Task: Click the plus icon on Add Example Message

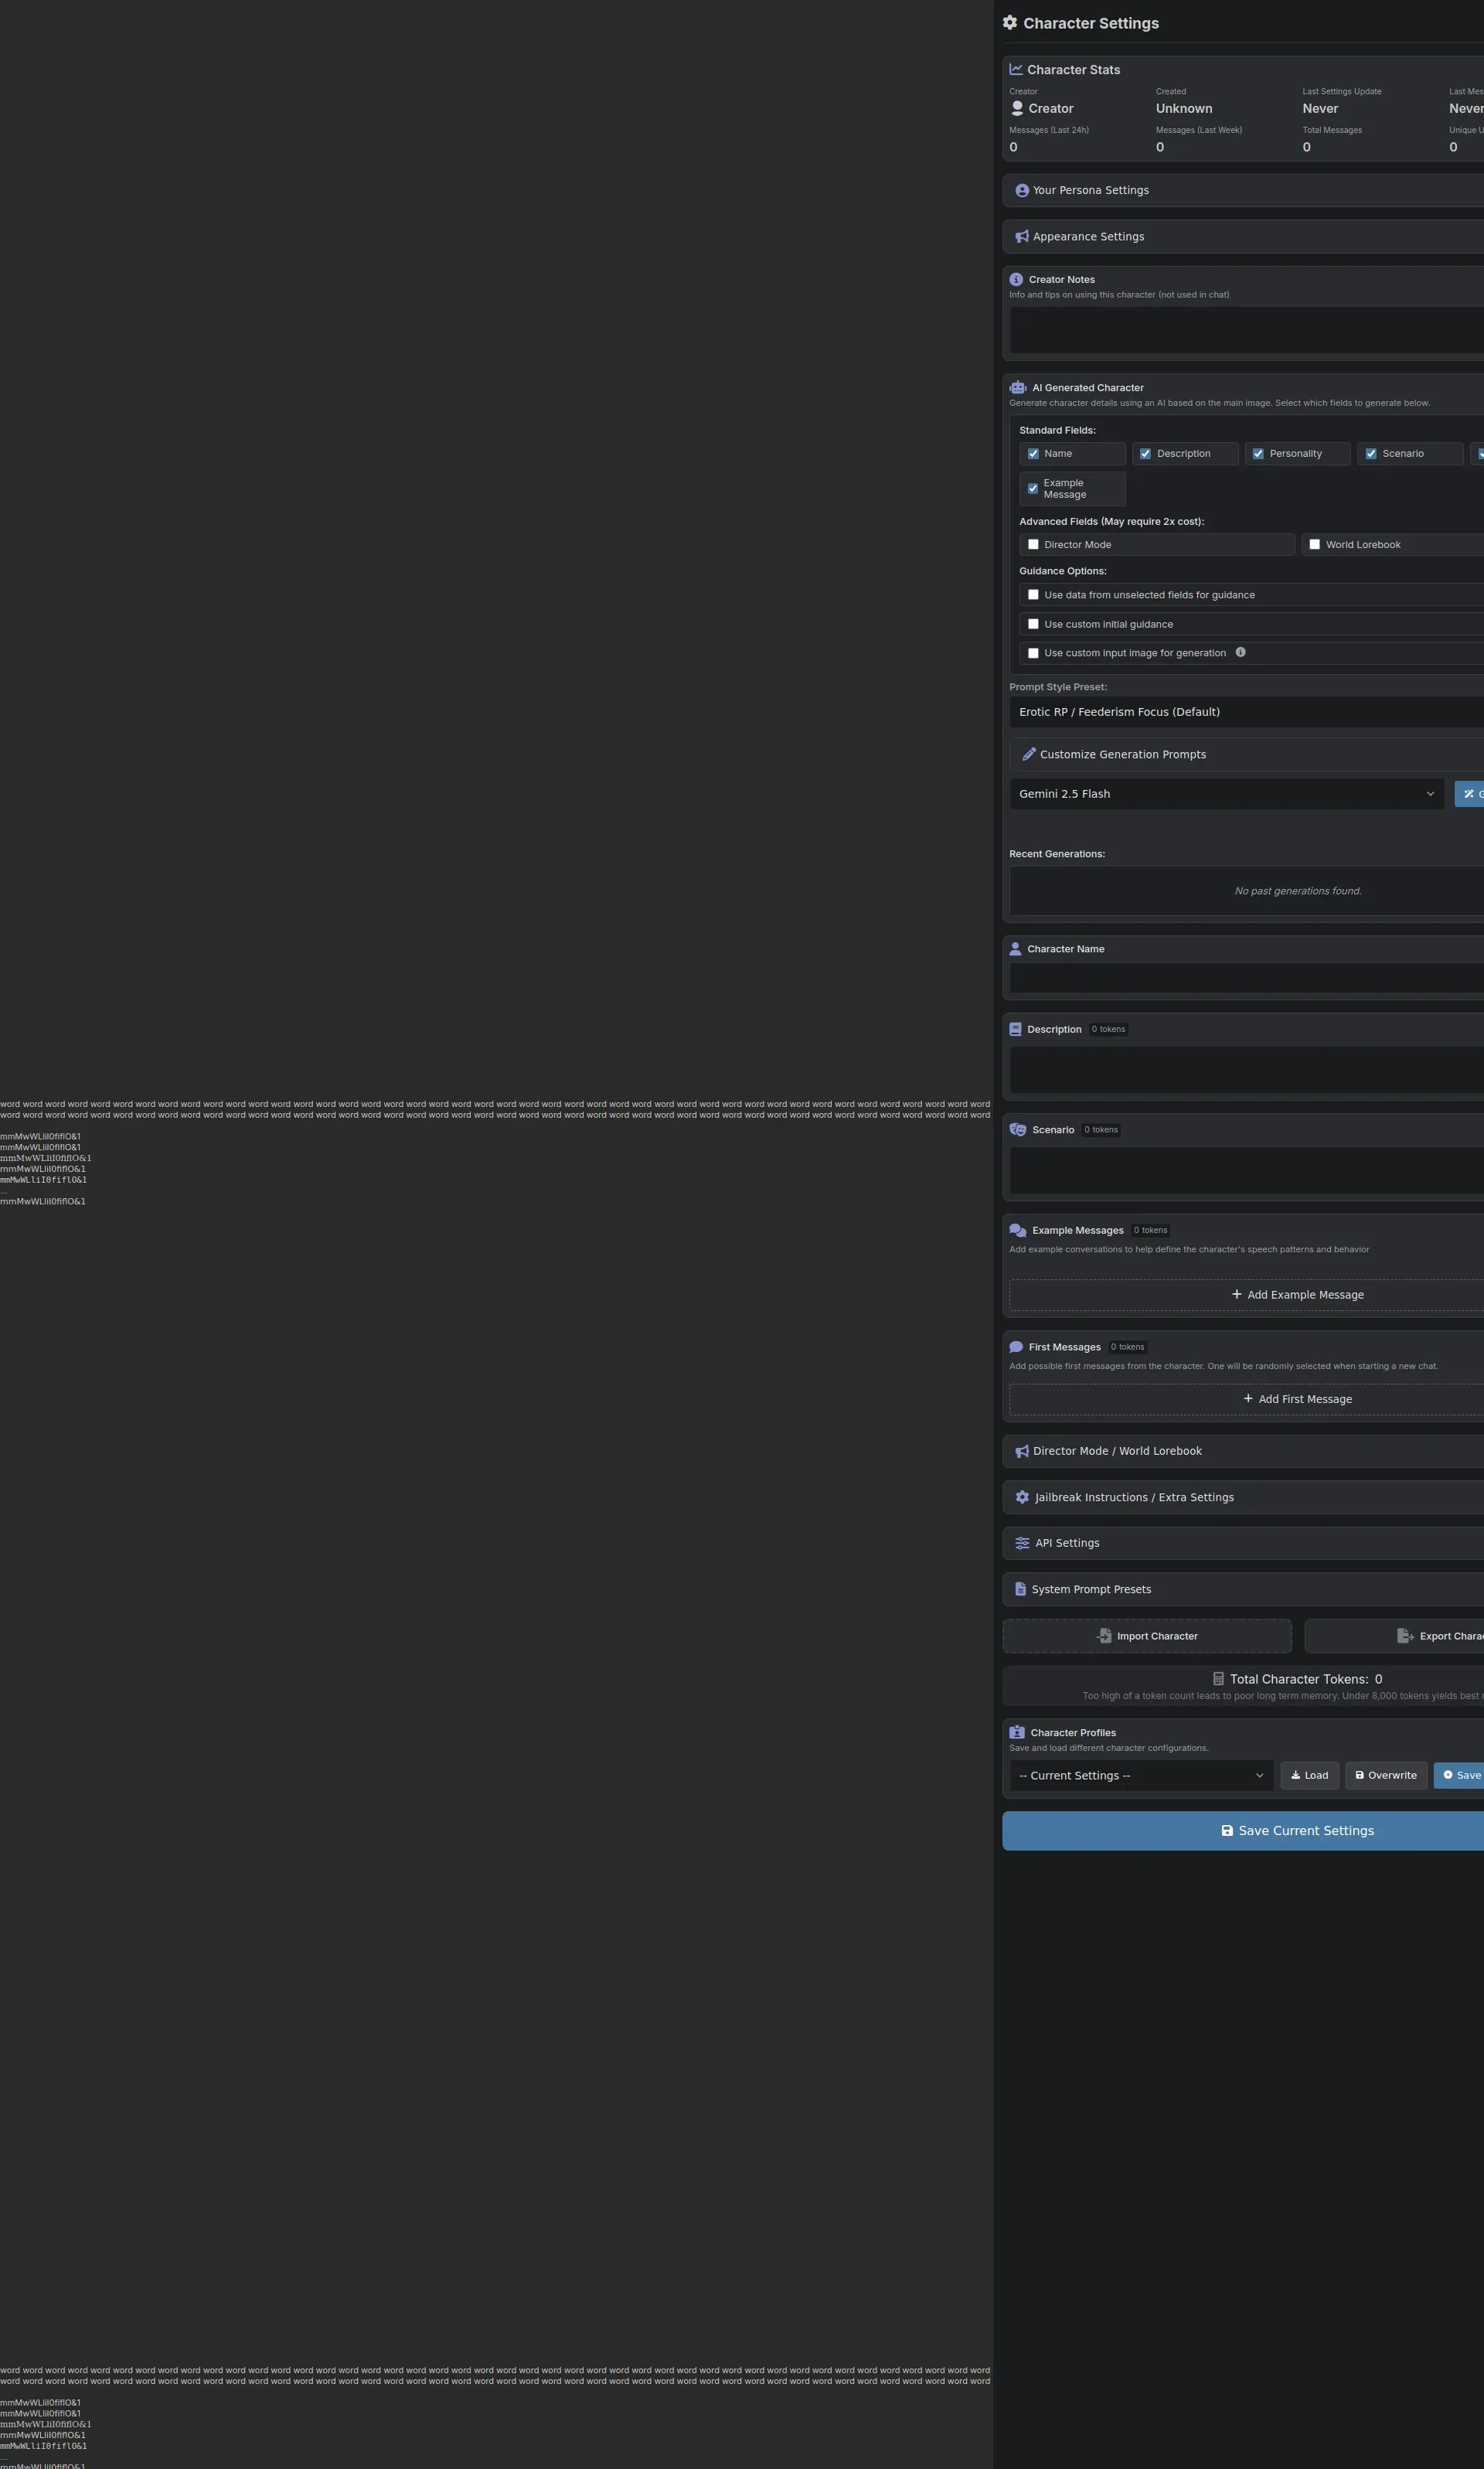Action: [x=1237, y=1294]
